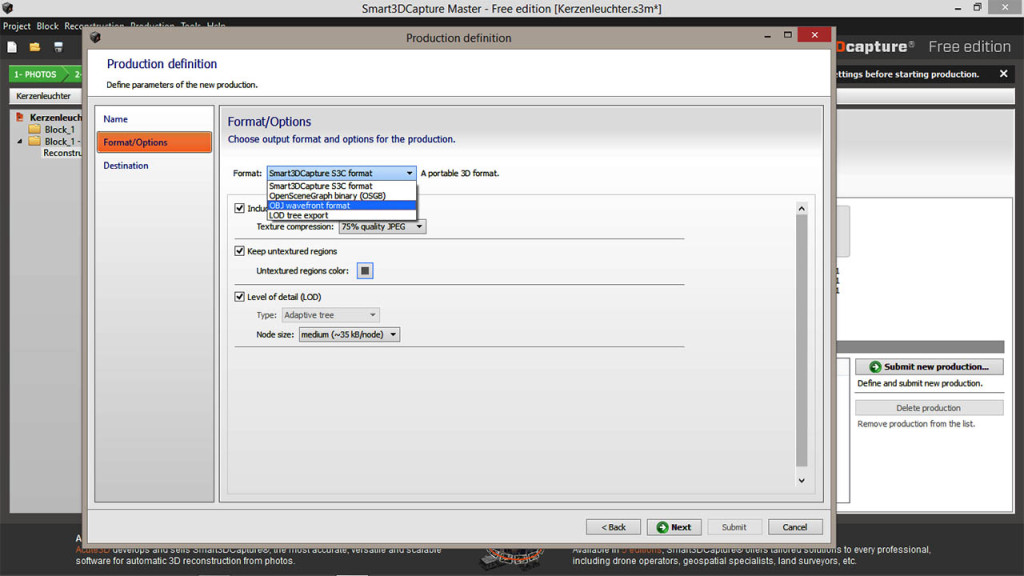
Task: Click the green arrow icon on Next button
Action: coord(662,527)
